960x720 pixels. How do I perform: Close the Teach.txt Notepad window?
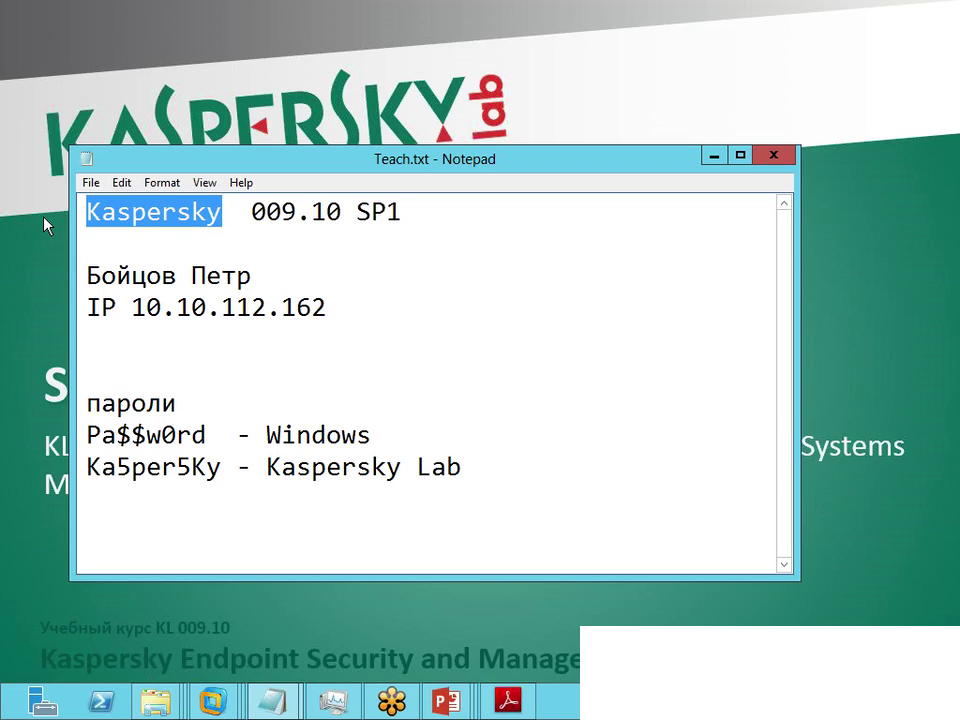pyautogui.click(x=774, y=156)
